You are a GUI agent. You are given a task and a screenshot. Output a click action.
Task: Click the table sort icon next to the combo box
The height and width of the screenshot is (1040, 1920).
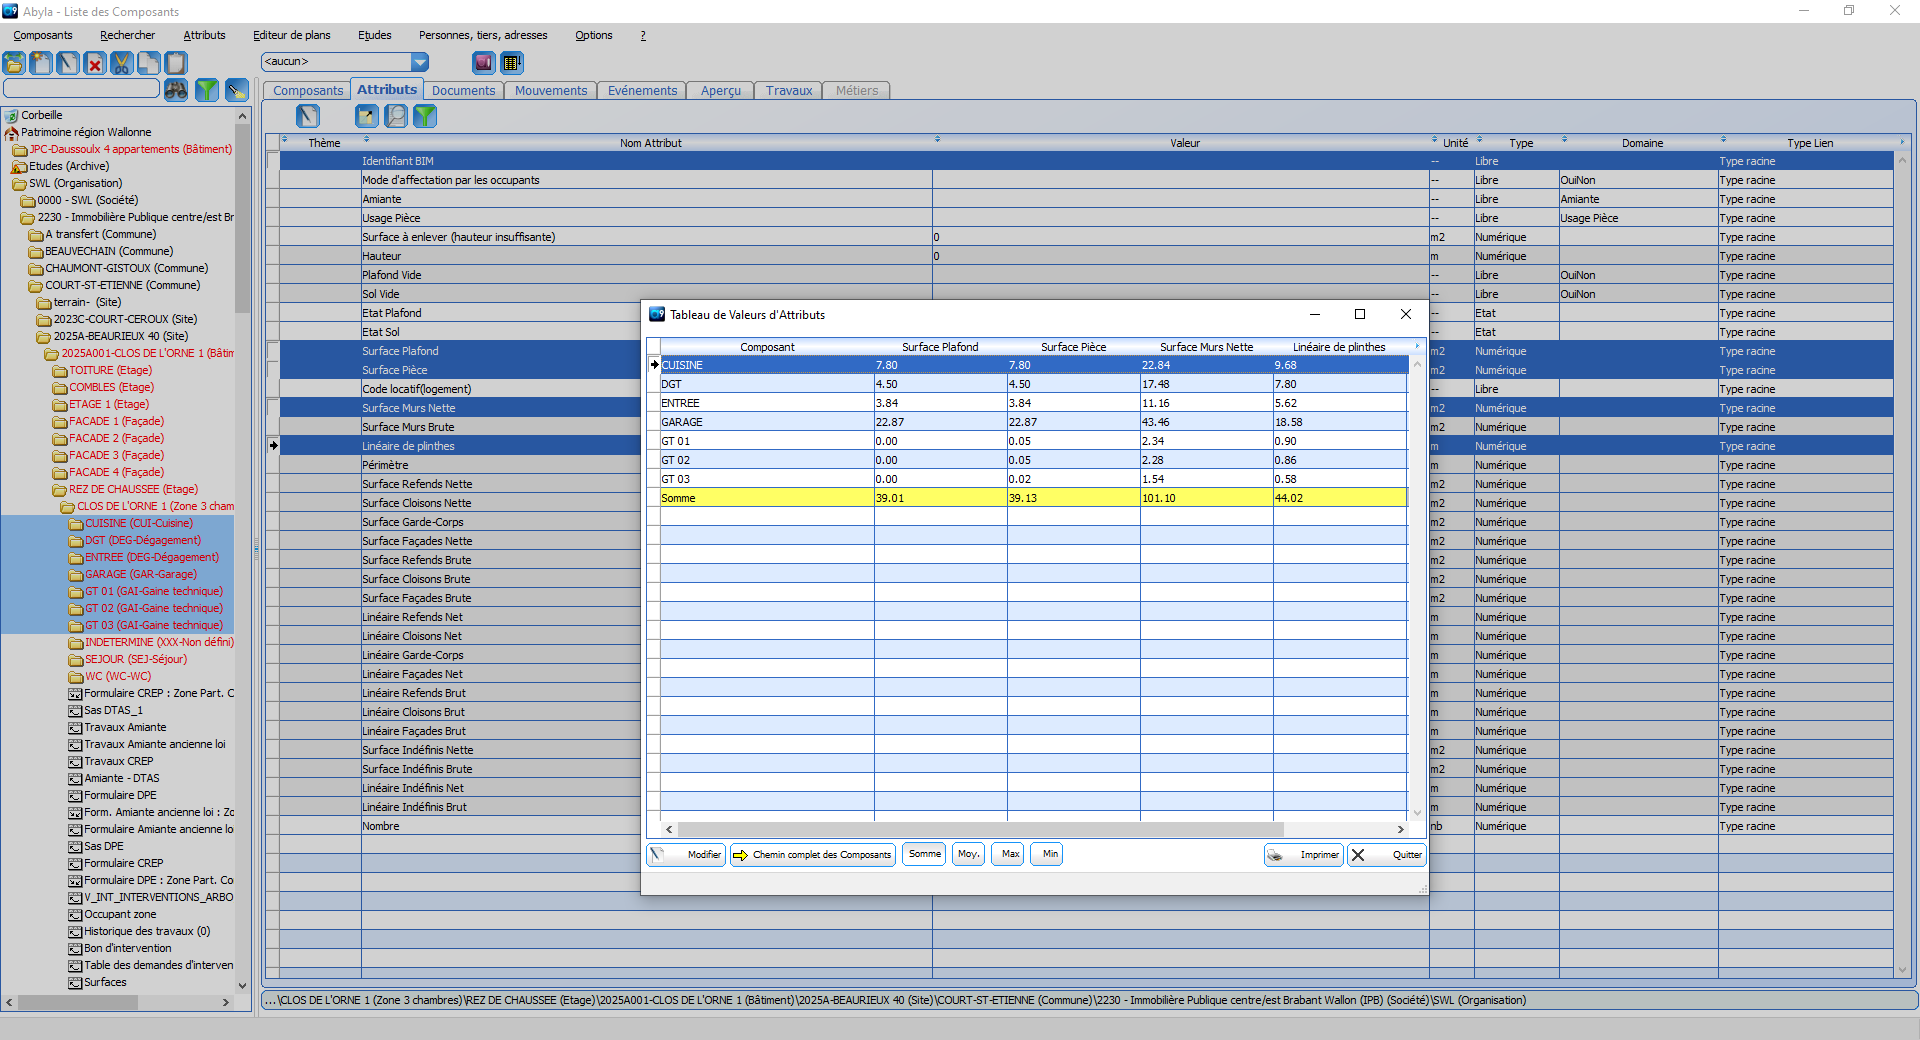click(512, 63)
